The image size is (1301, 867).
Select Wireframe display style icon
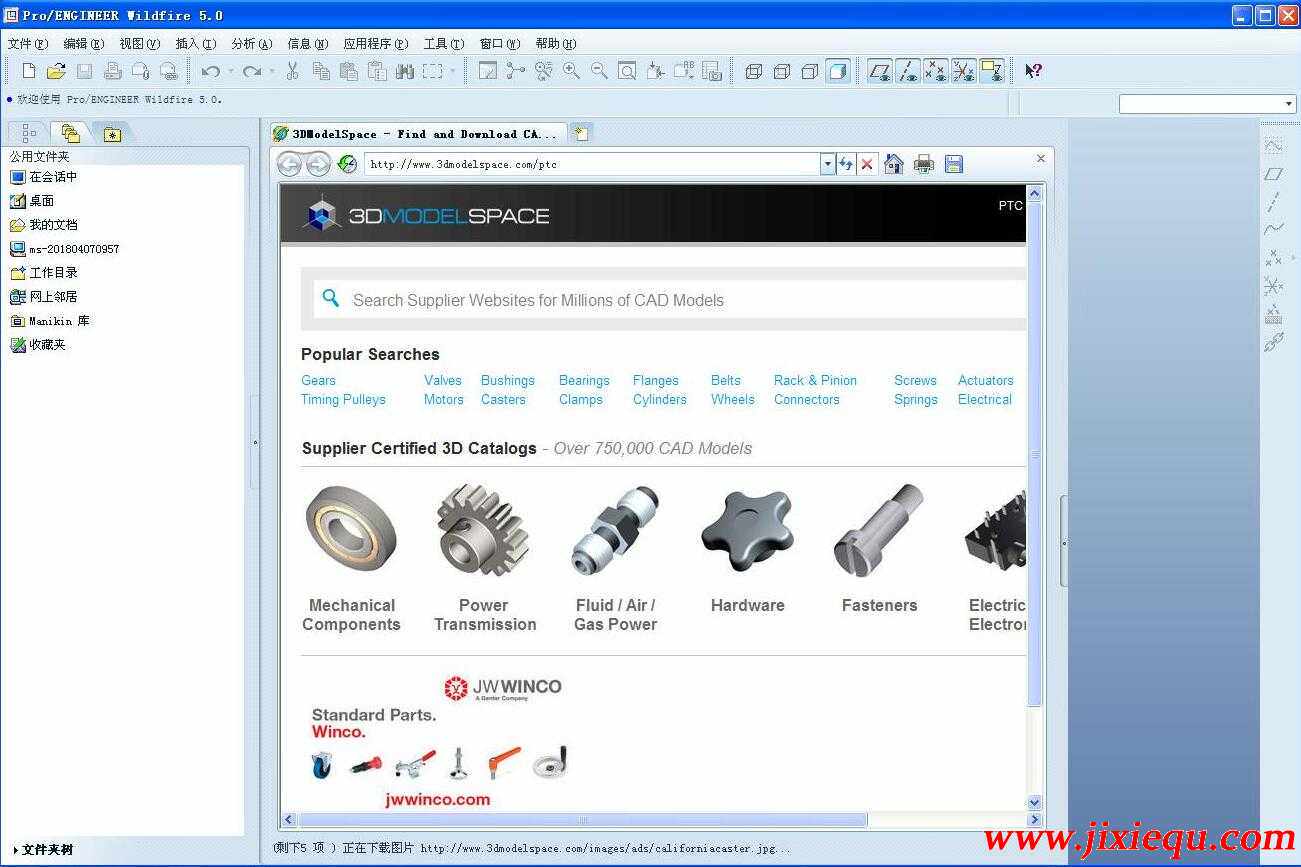coord(754,71)
